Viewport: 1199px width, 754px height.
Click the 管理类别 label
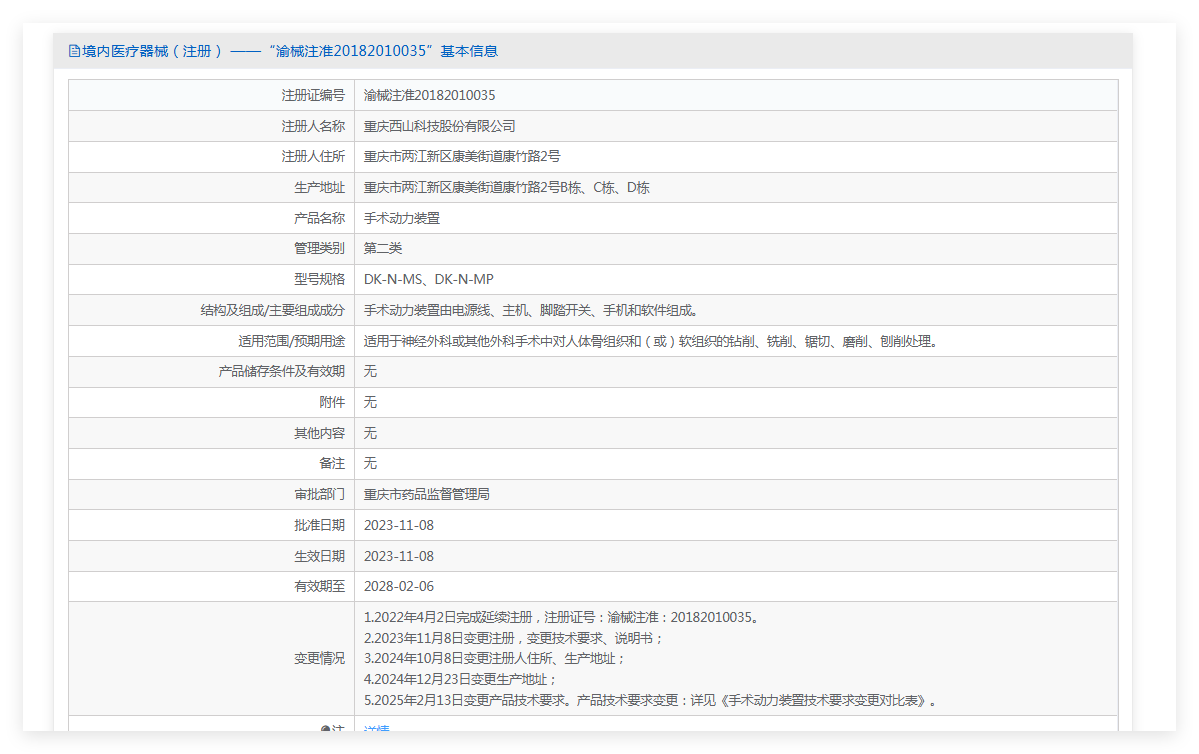[320, 249]
